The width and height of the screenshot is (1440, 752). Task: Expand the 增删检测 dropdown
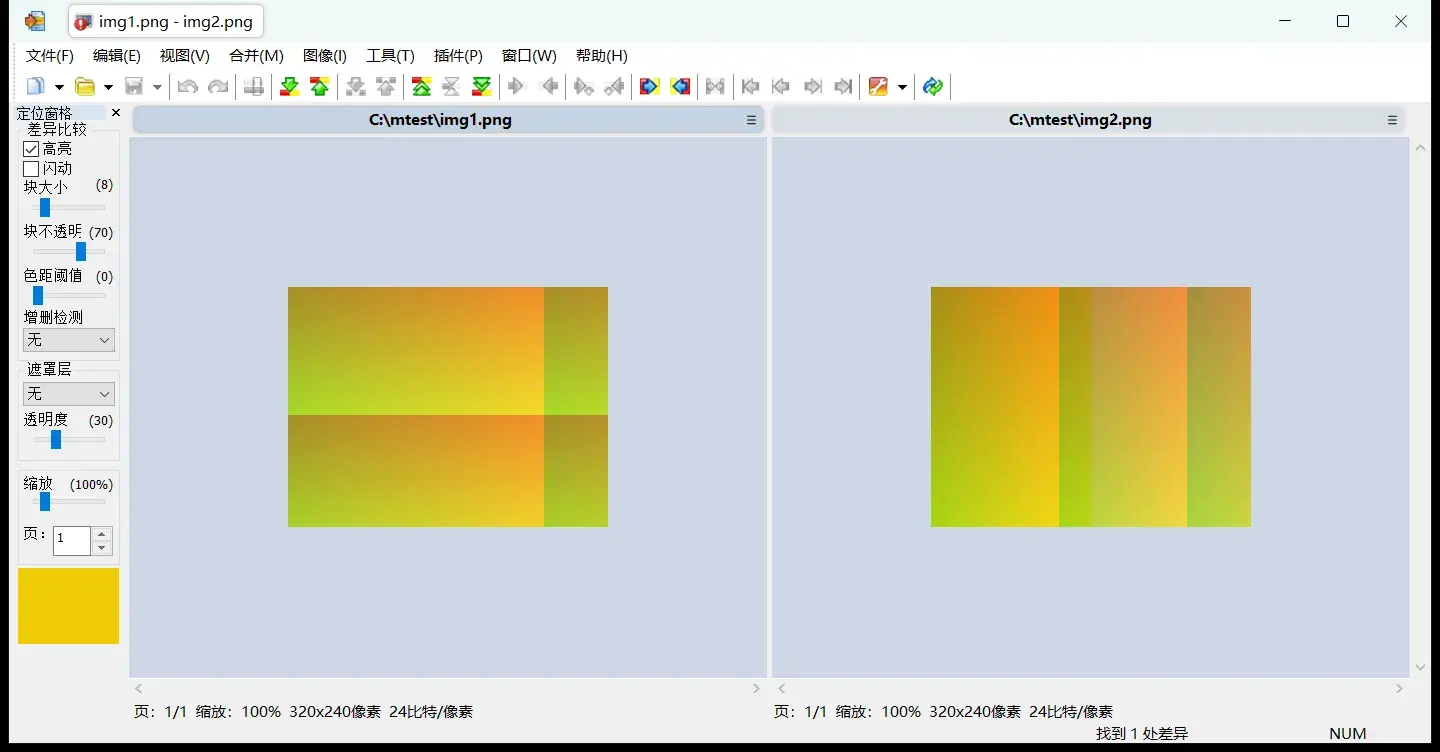[69, 340]
